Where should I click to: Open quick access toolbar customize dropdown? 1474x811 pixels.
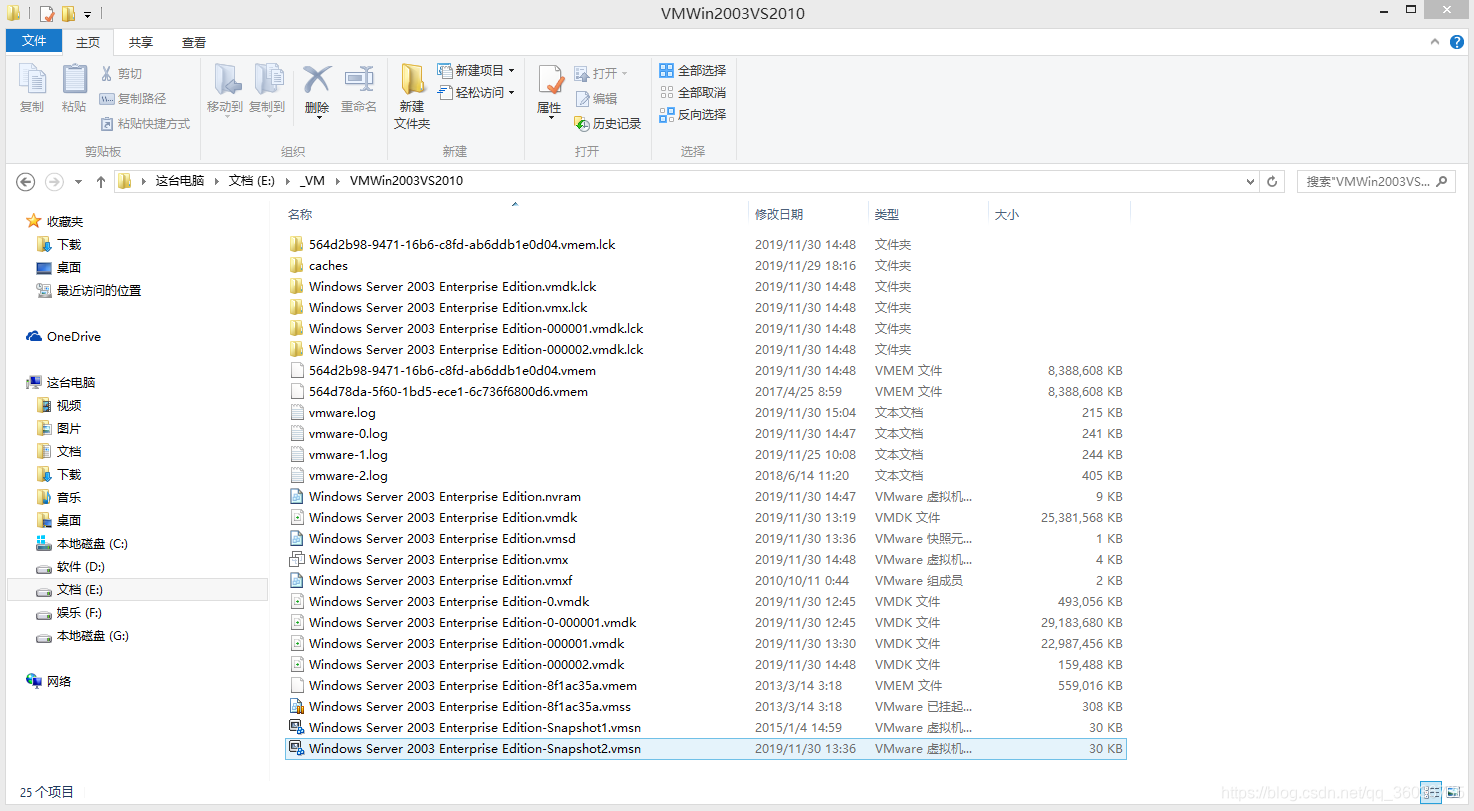click(x=87, y=14)
